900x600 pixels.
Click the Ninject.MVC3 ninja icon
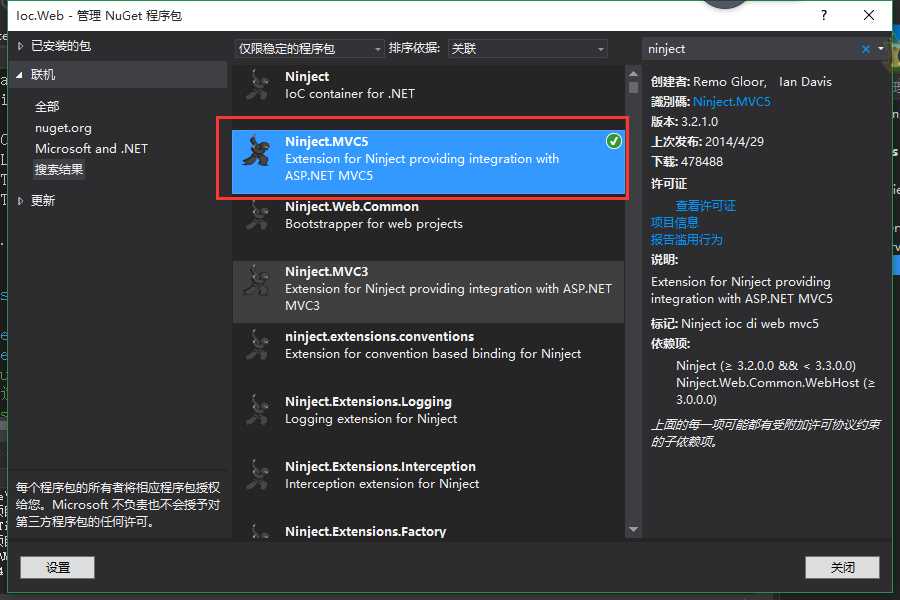(258, 280)
